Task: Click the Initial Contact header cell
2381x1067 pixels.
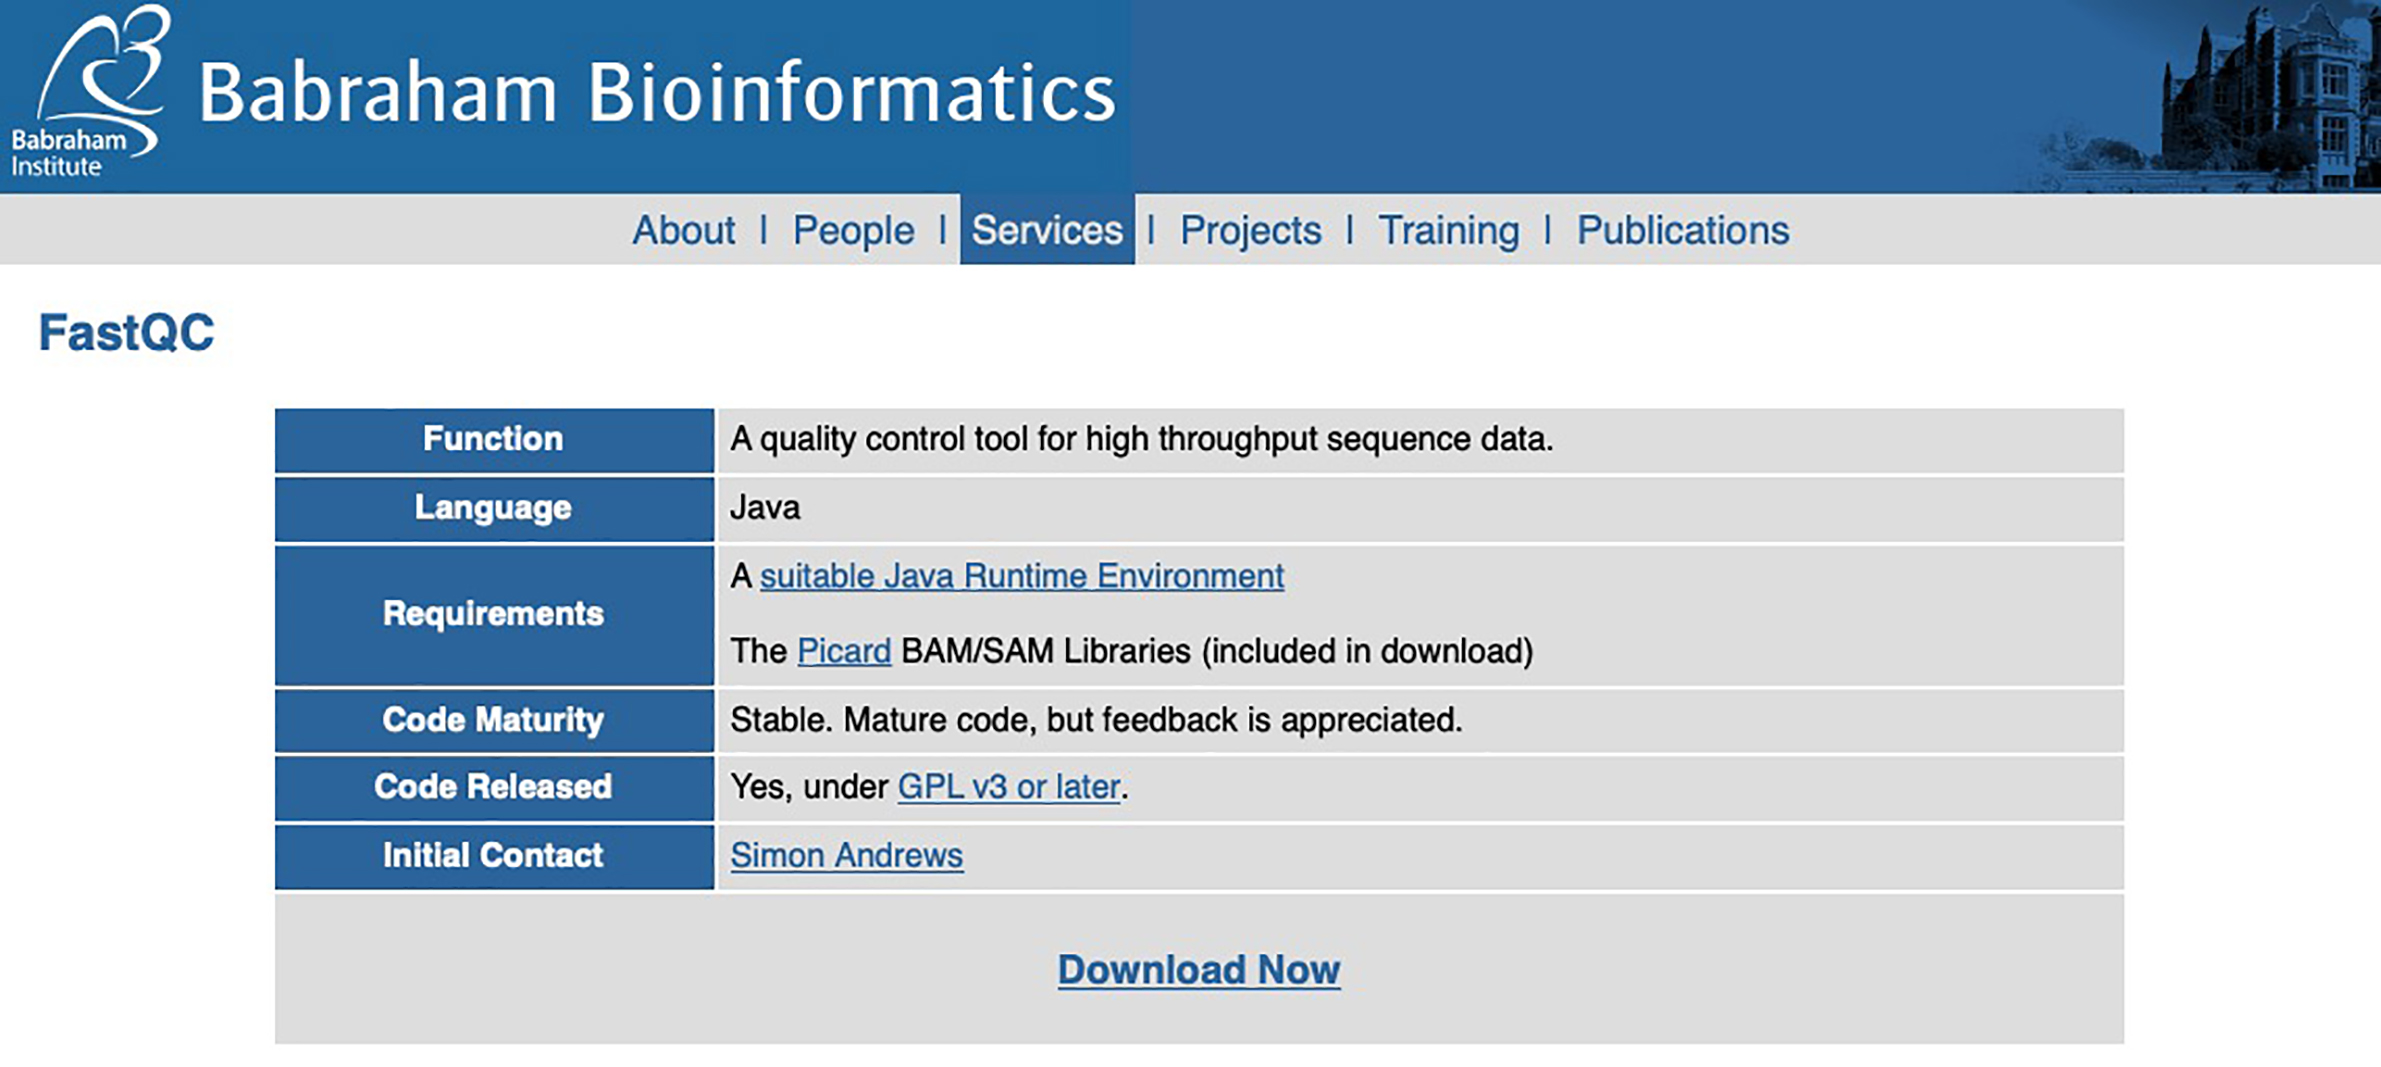Action: (x=494, y=856)
